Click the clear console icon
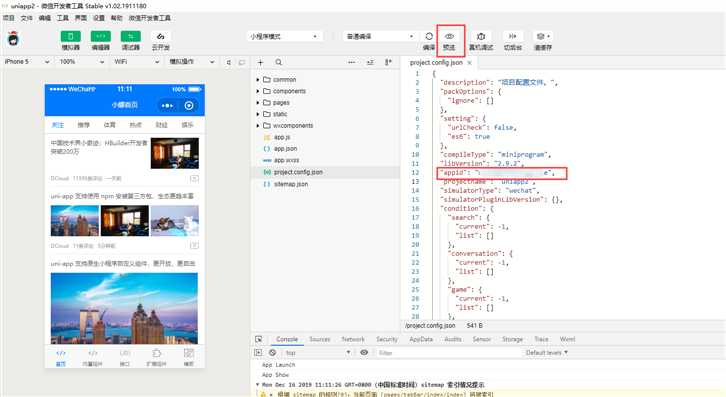This screenshot has width=726, height=397. pos(273,353)
